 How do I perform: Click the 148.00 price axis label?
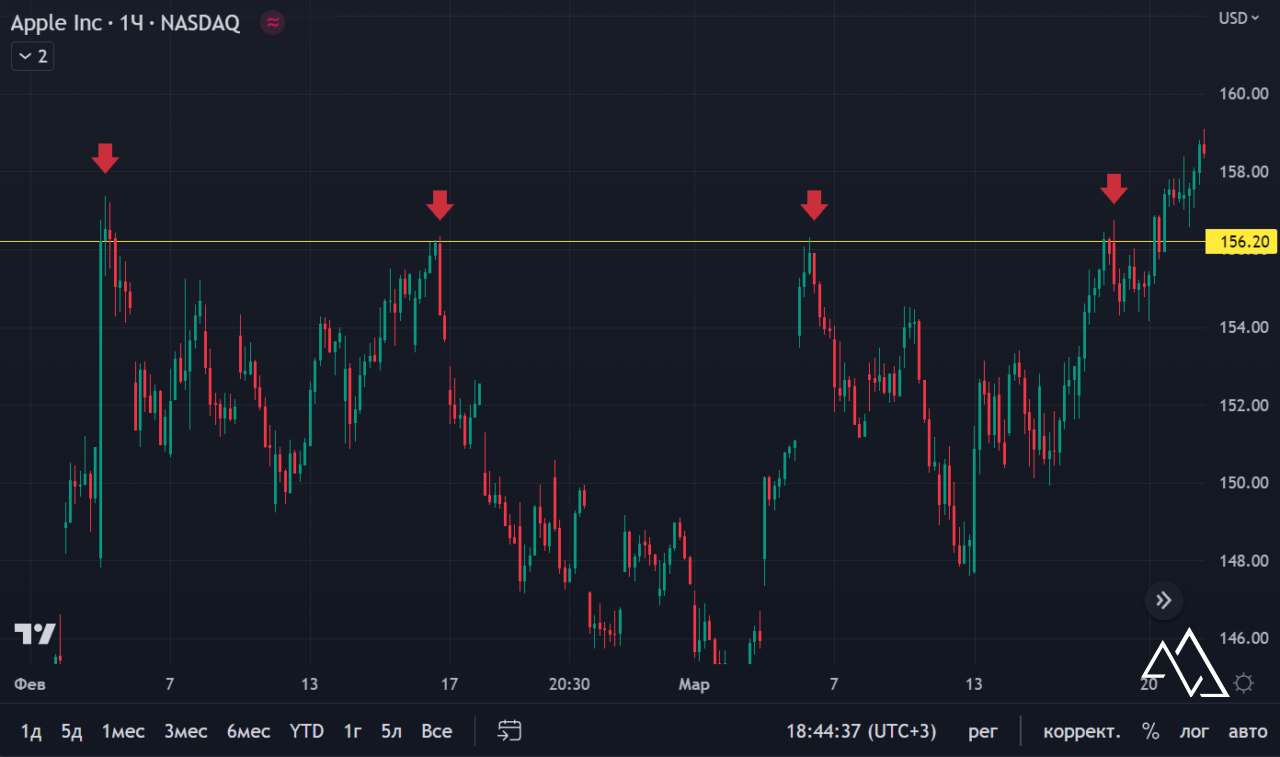[x=1245, y=561]
